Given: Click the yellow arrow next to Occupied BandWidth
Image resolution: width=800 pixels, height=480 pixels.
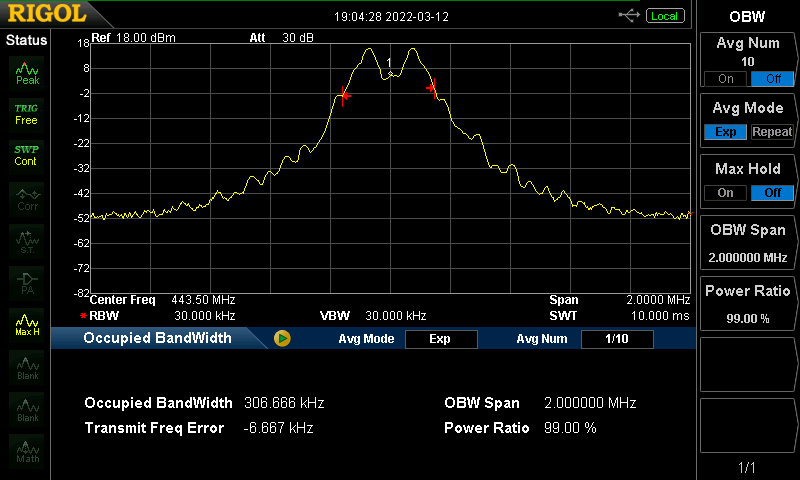Looking at the screenshot, I should (282, 339).
